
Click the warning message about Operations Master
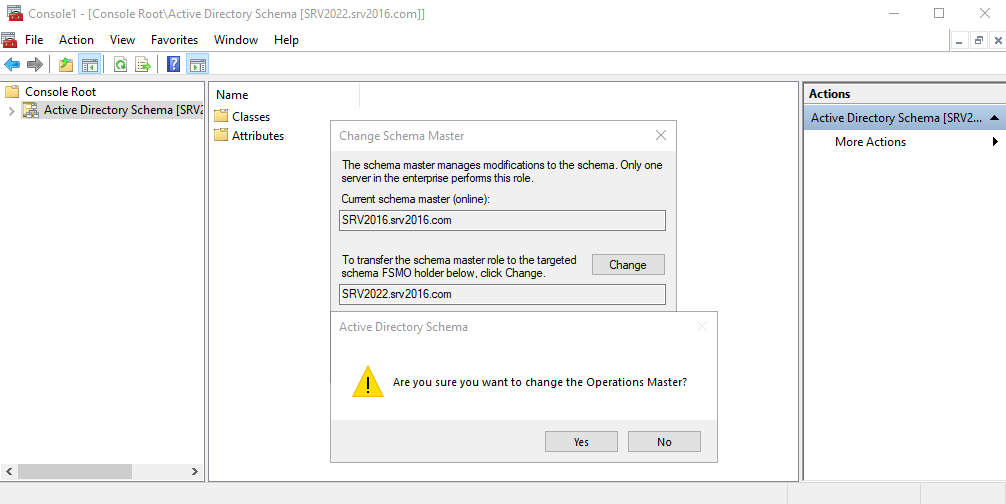click(x=540, y=382)
